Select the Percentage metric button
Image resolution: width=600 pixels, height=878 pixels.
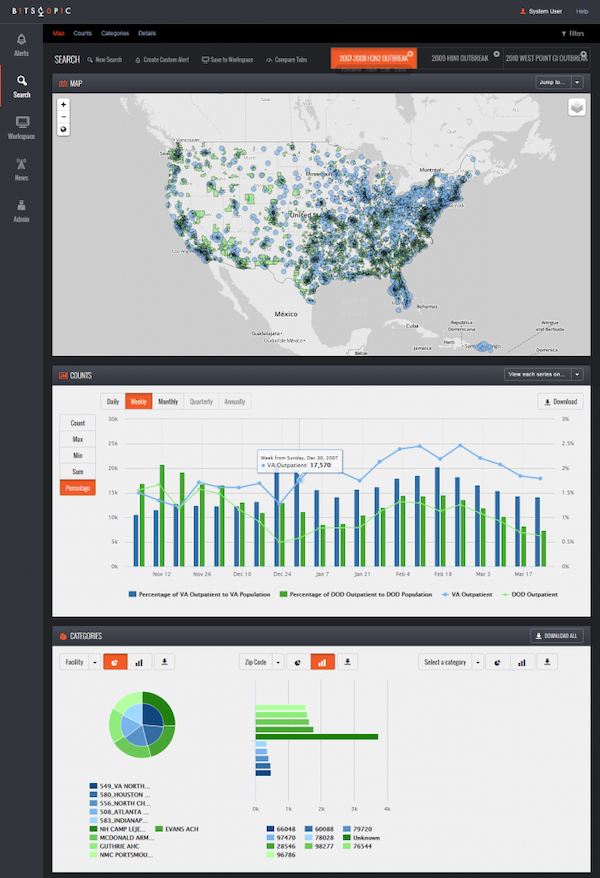[x=78, y=488]
